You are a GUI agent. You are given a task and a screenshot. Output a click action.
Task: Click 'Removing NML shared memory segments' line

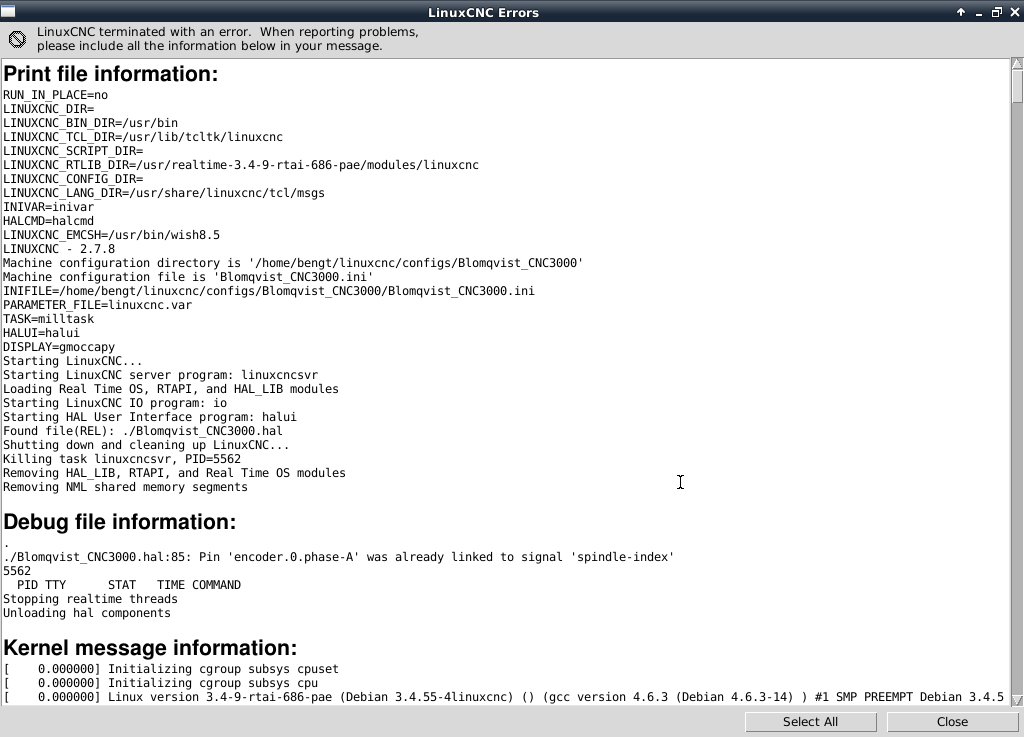tap(125, 488)
